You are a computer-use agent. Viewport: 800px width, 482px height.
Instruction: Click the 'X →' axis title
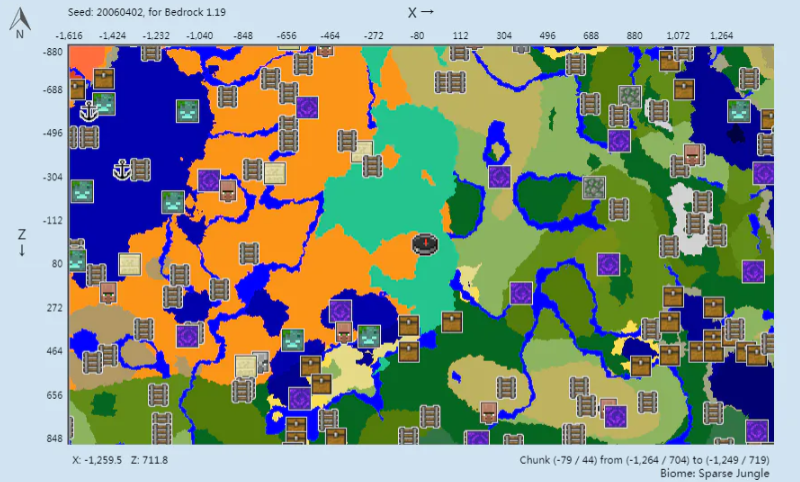[420, 12]
